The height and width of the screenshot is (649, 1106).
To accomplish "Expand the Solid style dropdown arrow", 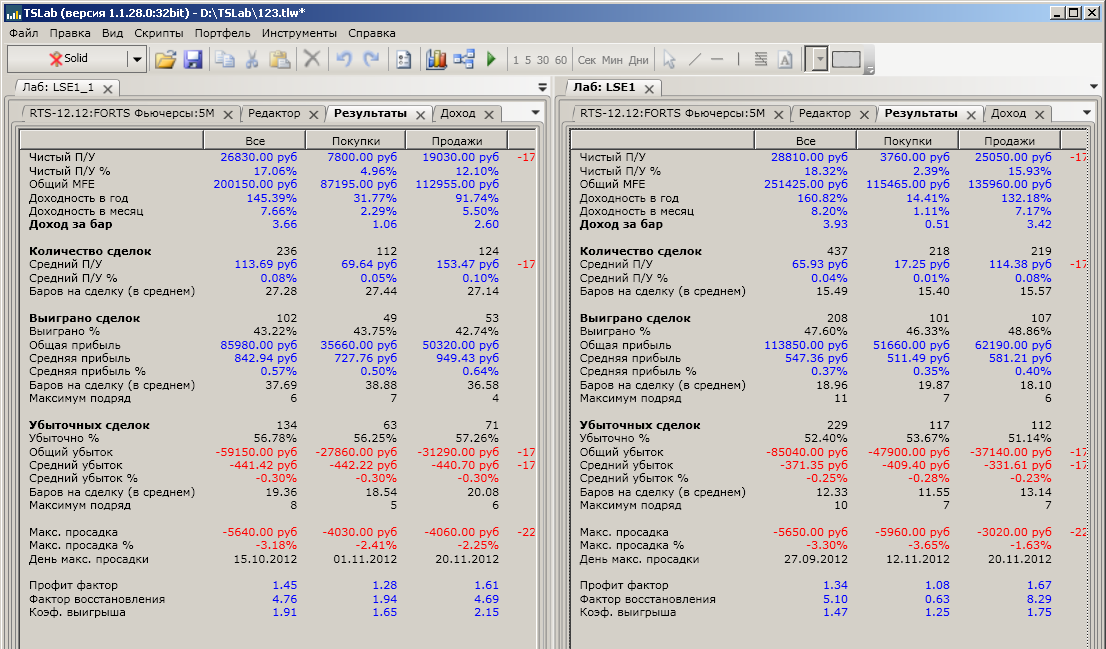I will click(x=137, y=60).
